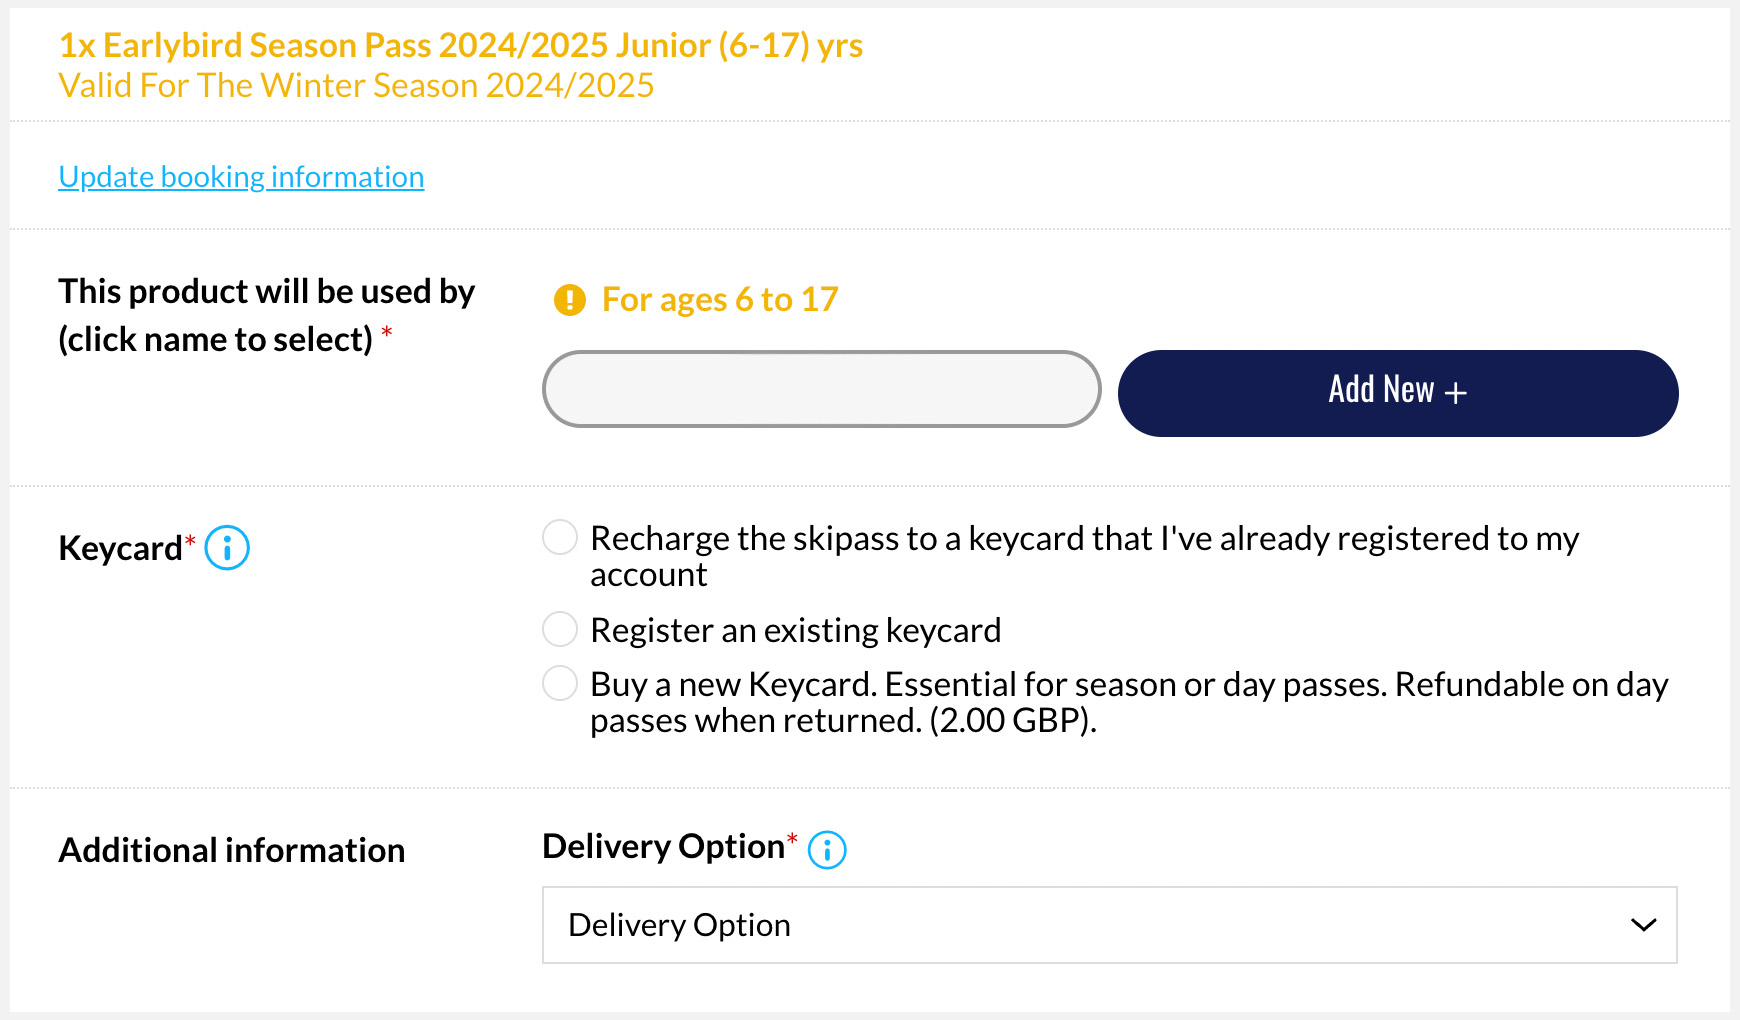Click the 'For ages 6 to 17' notice

tap(720, 299)
